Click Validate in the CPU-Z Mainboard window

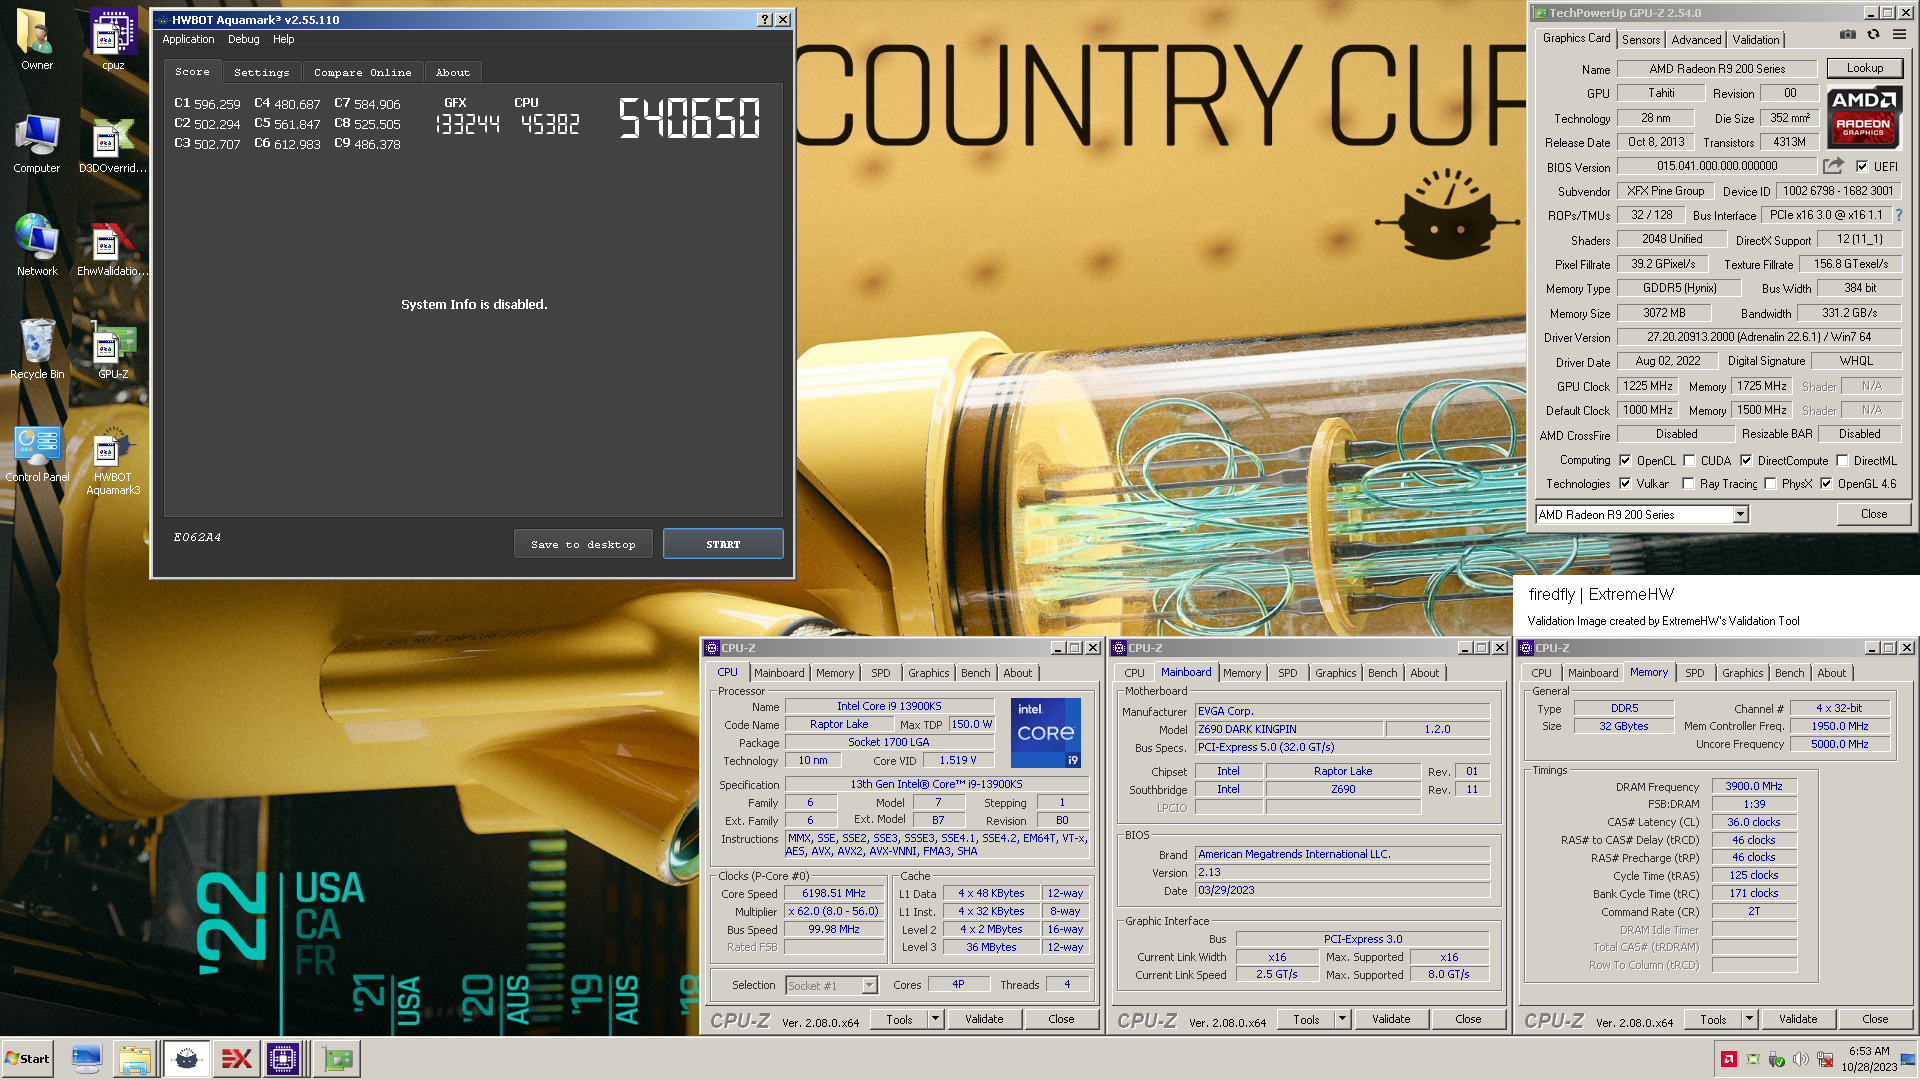[x=1391, y=1019]
